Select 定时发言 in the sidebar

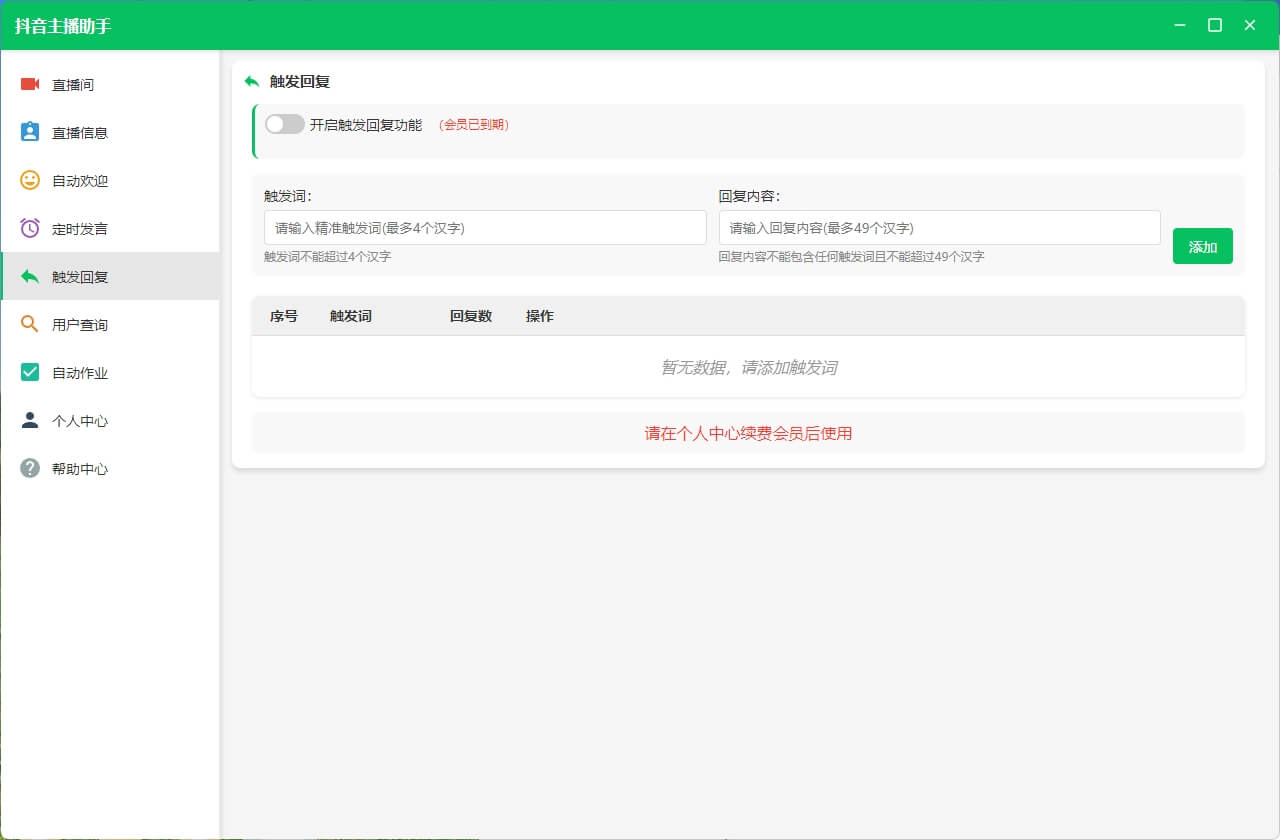coord(110,228)
